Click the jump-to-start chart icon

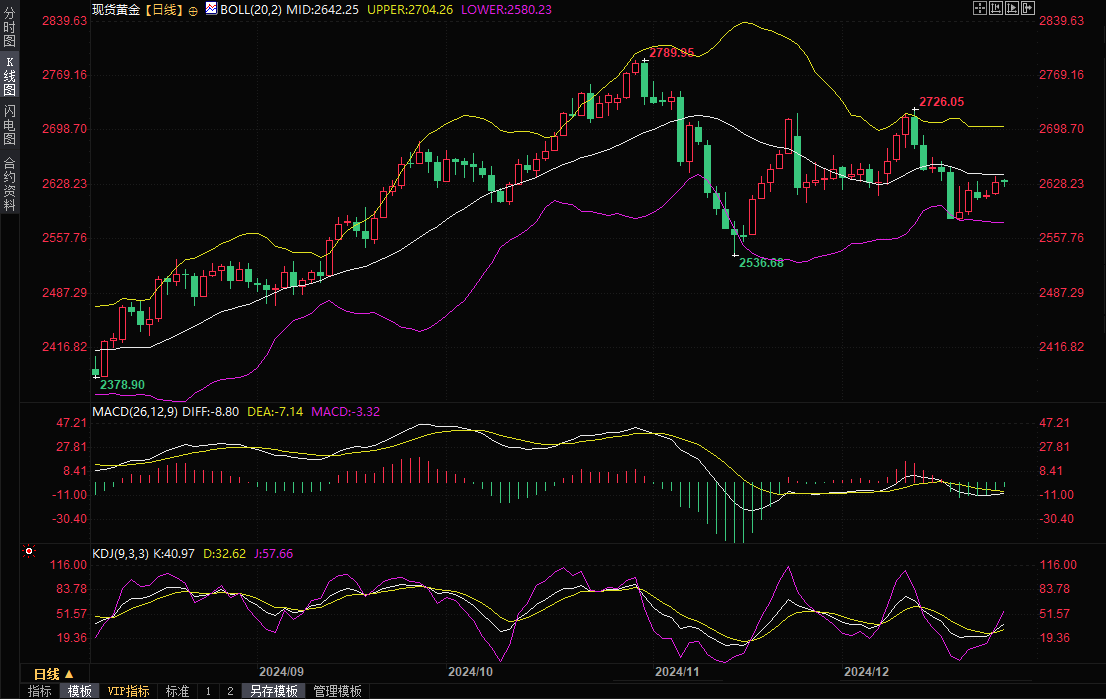(995, 8)
